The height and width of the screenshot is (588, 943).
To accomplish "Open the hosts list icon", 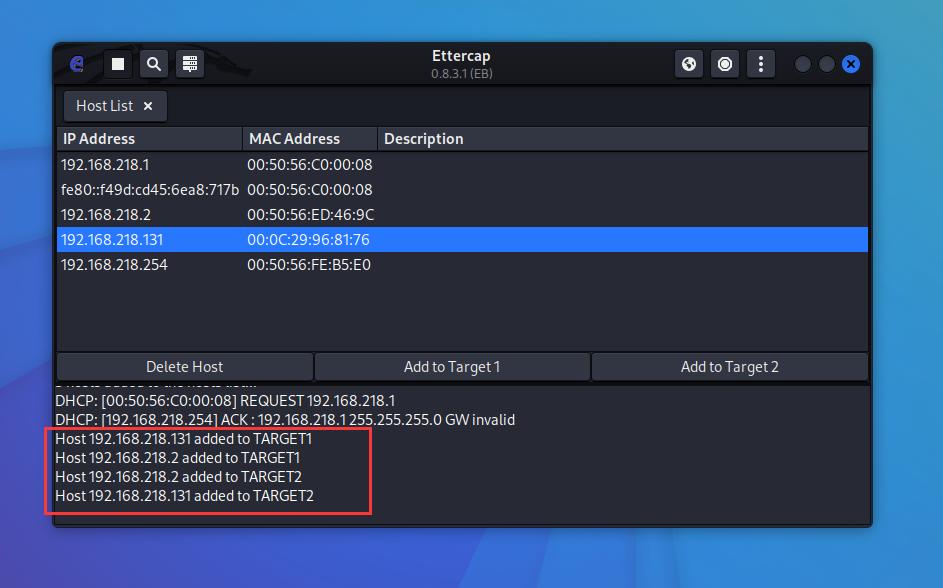I will coord(190,64).
